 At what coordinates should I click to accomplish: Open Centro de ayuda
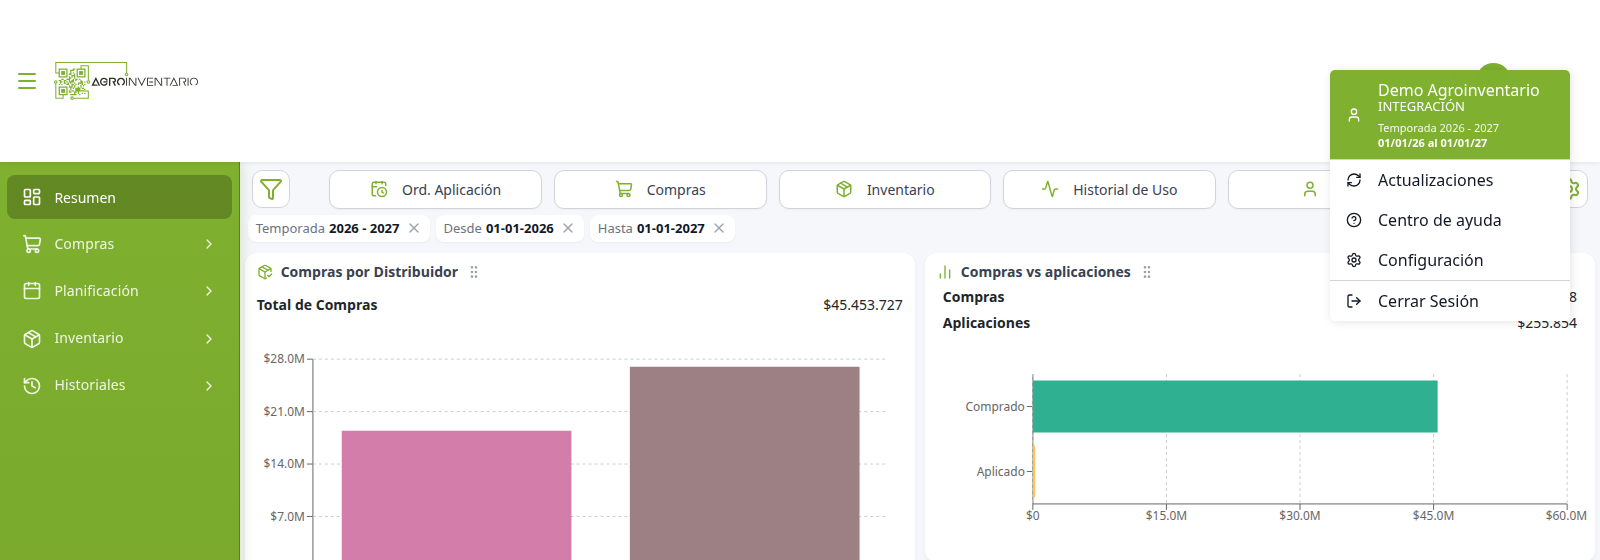click(1450, 220)
